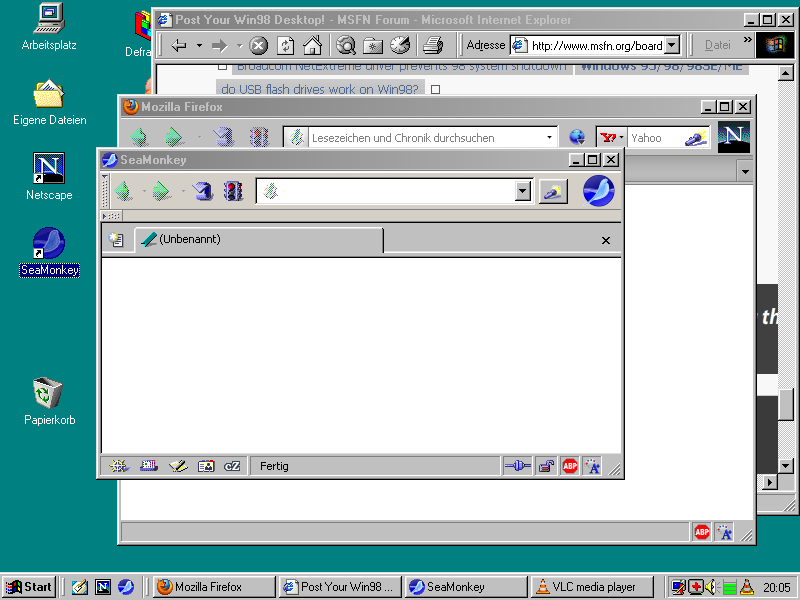800x600 pixels.
Task: Select Arbeitsplatz desktop icon
Action: (49, 27)
